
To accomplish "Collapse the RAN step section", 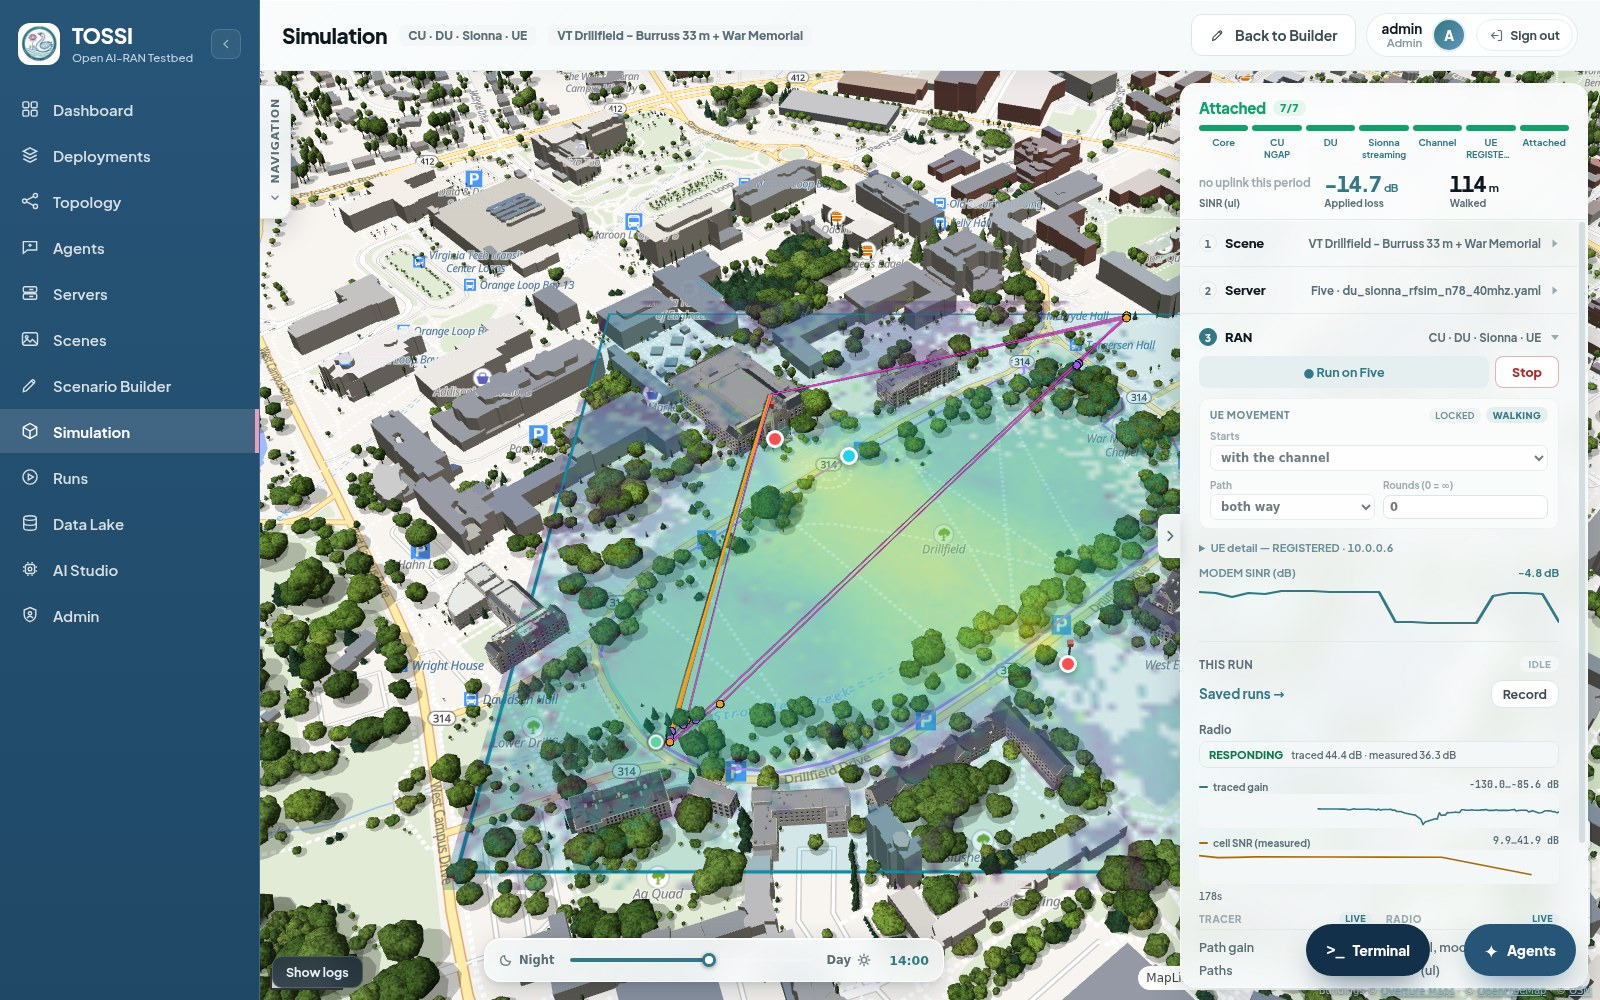I will tap(1380, 338).
